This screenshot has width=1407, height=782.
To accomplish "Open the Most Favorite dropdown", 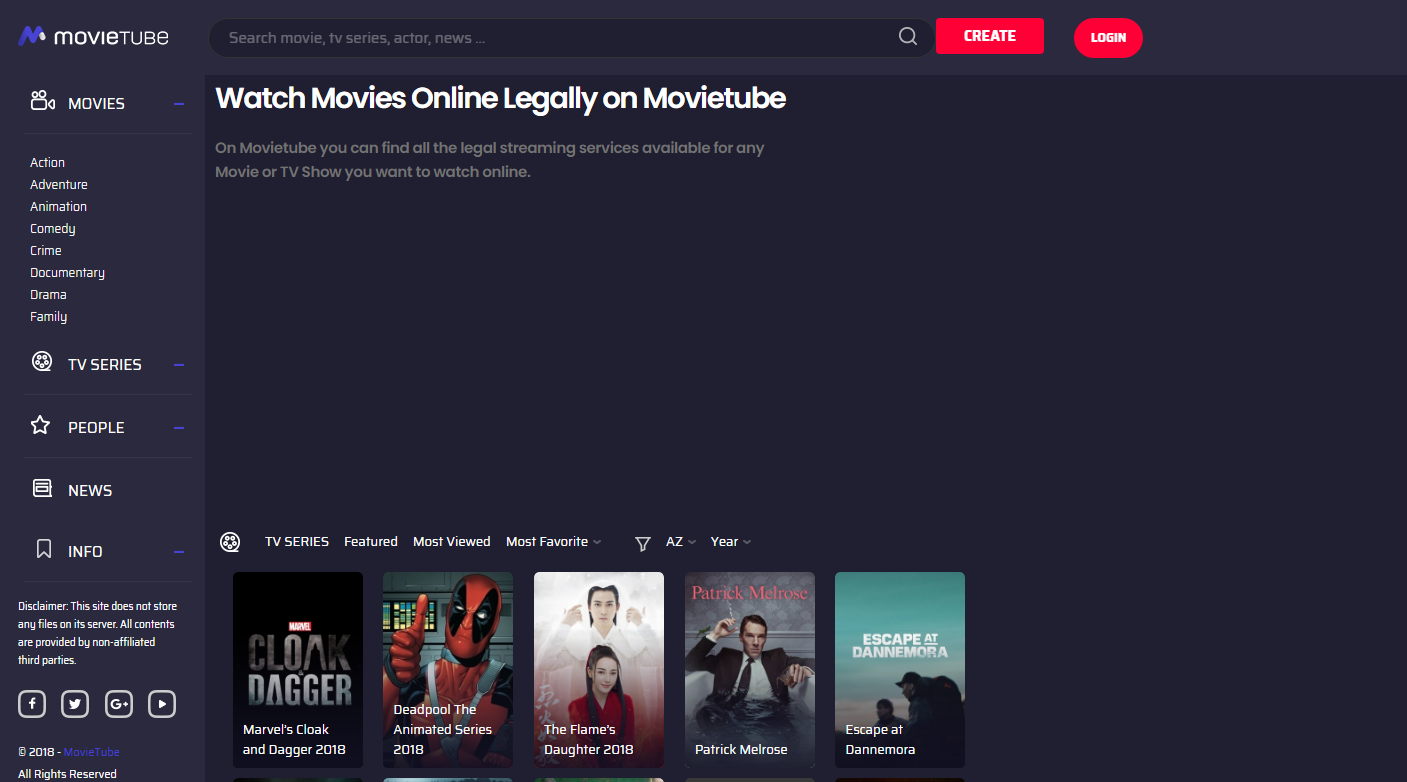I will click(553, 541).
